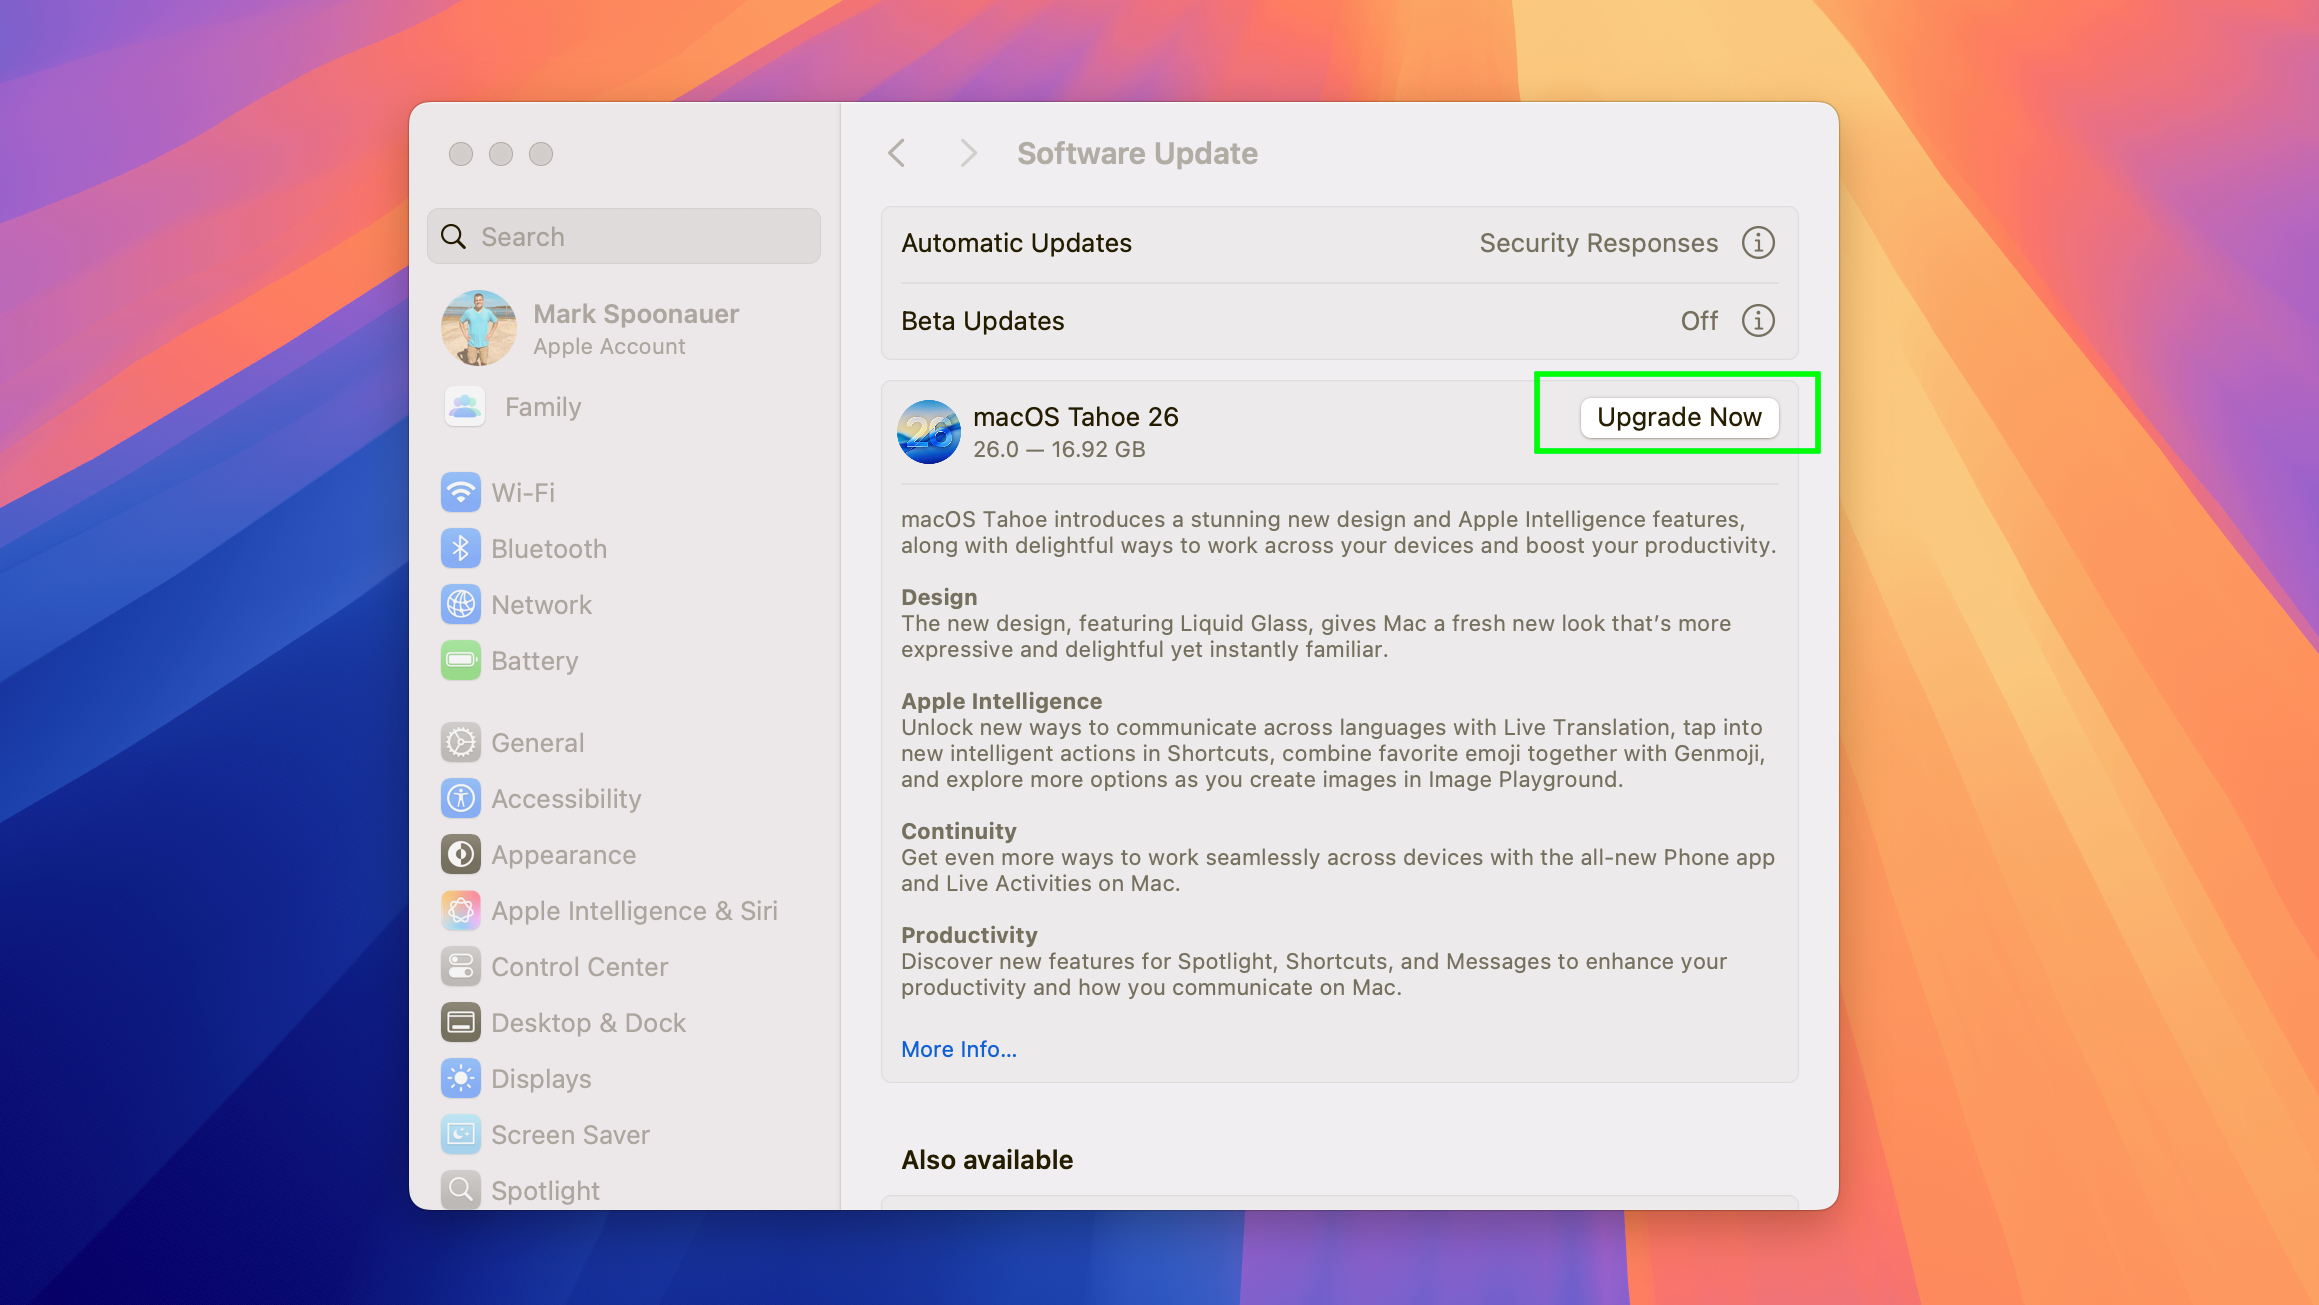Expand the Automatic Updates row
This screenshot has height=1305, width=2319.
coord(1016,242)
